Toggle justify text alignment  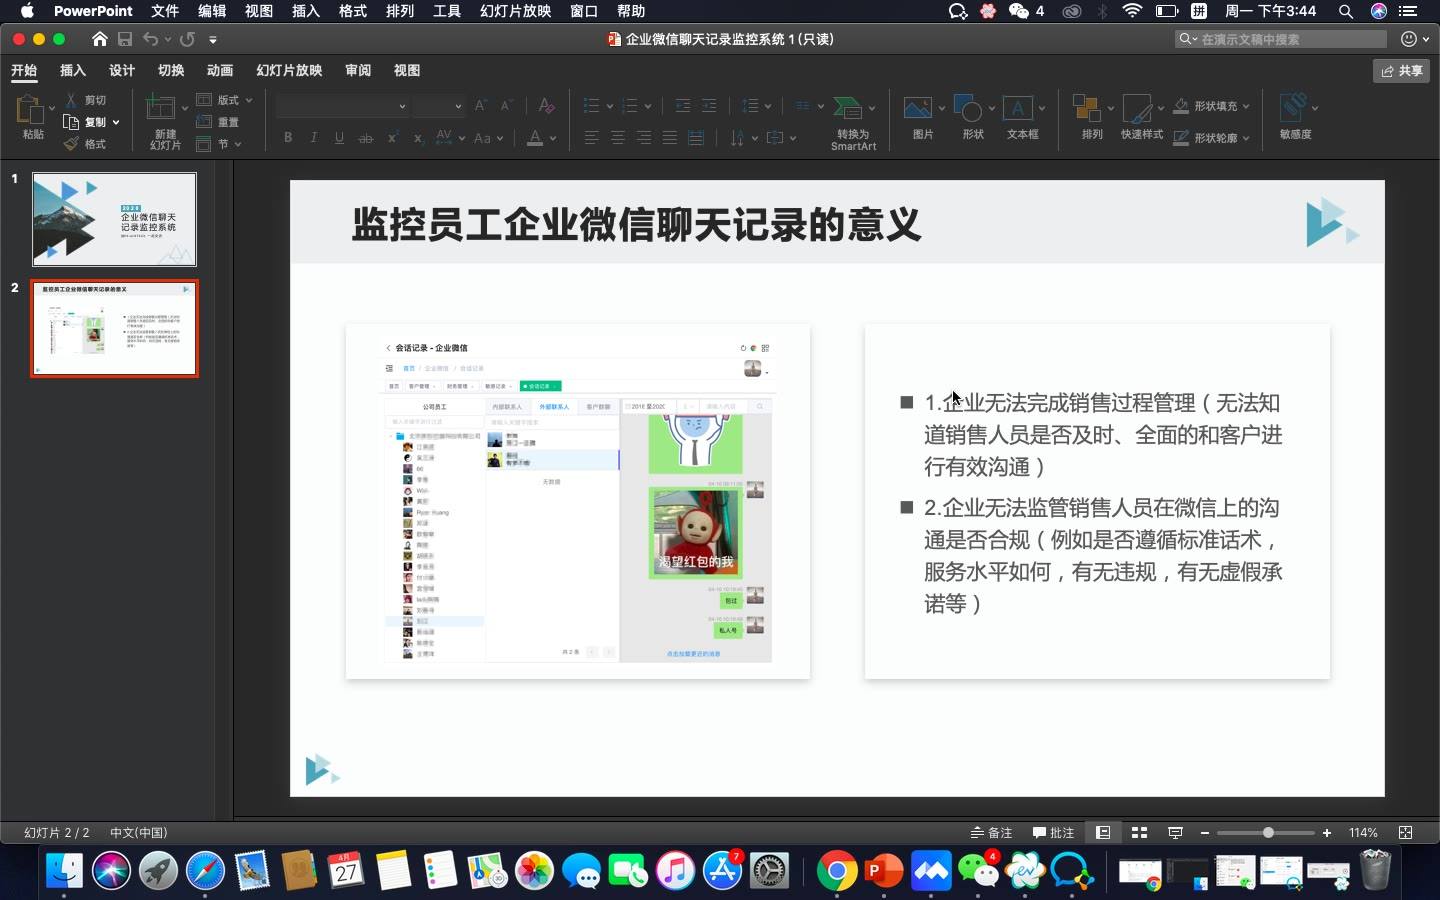click(670, 138)
